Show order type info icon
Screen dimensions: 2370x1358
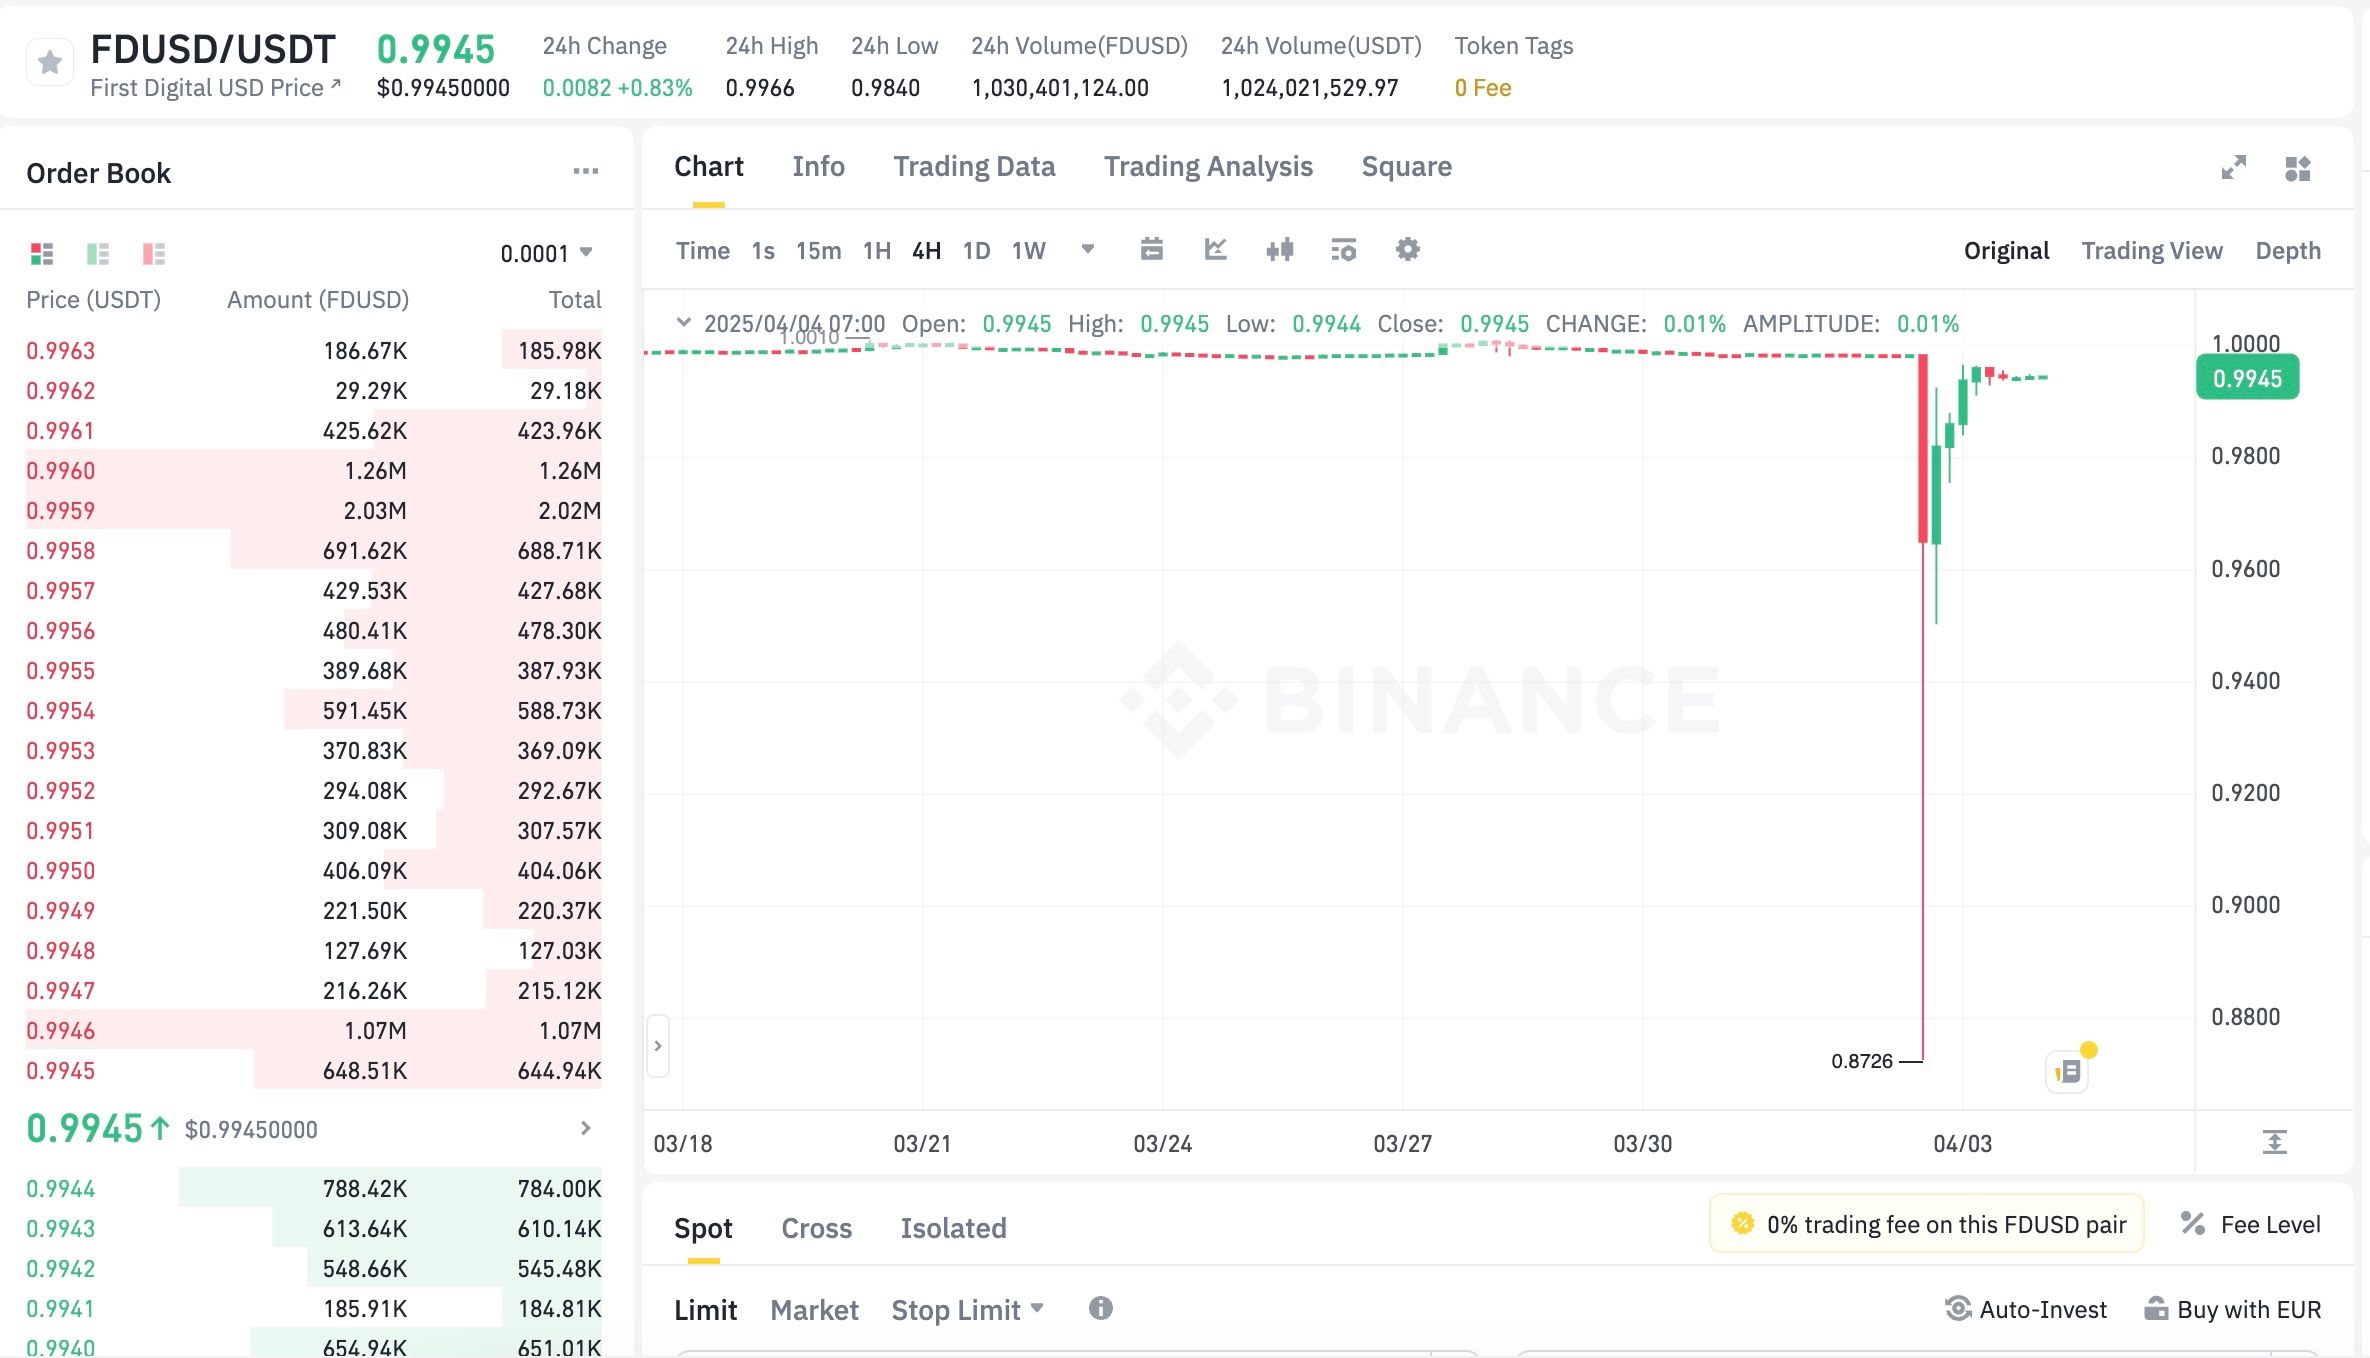click(1101, 1308)
